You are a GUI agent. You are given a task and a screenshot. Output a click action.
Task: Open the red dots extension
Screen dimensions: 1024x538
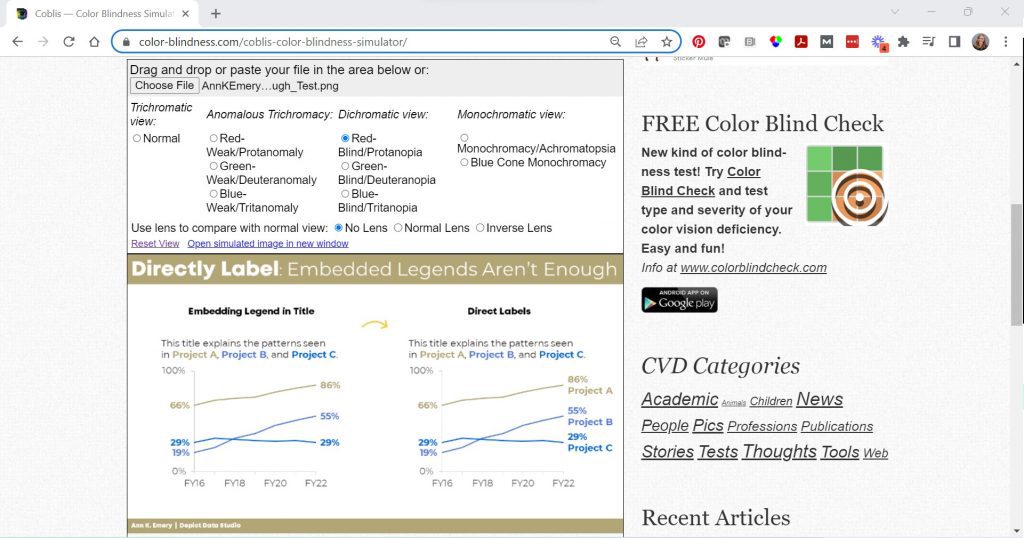(x=852, y=42)
